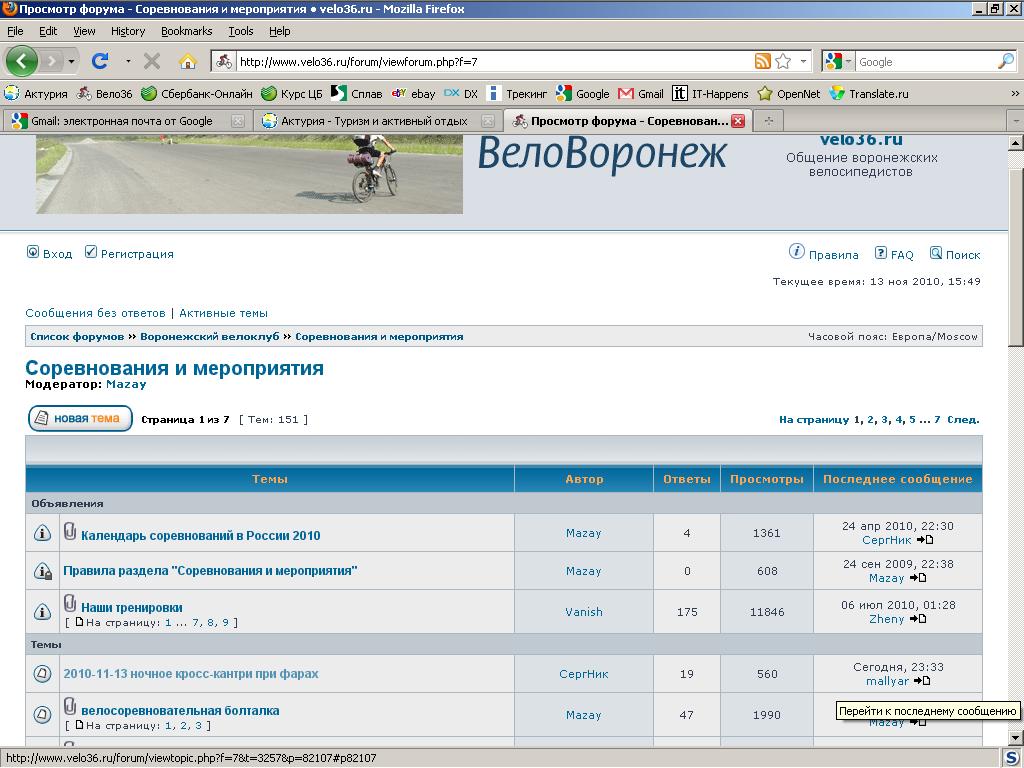The width and height of the screenshot is (1024, 768).
Task: Click inside the URL address field
Action: pos(490,61)
